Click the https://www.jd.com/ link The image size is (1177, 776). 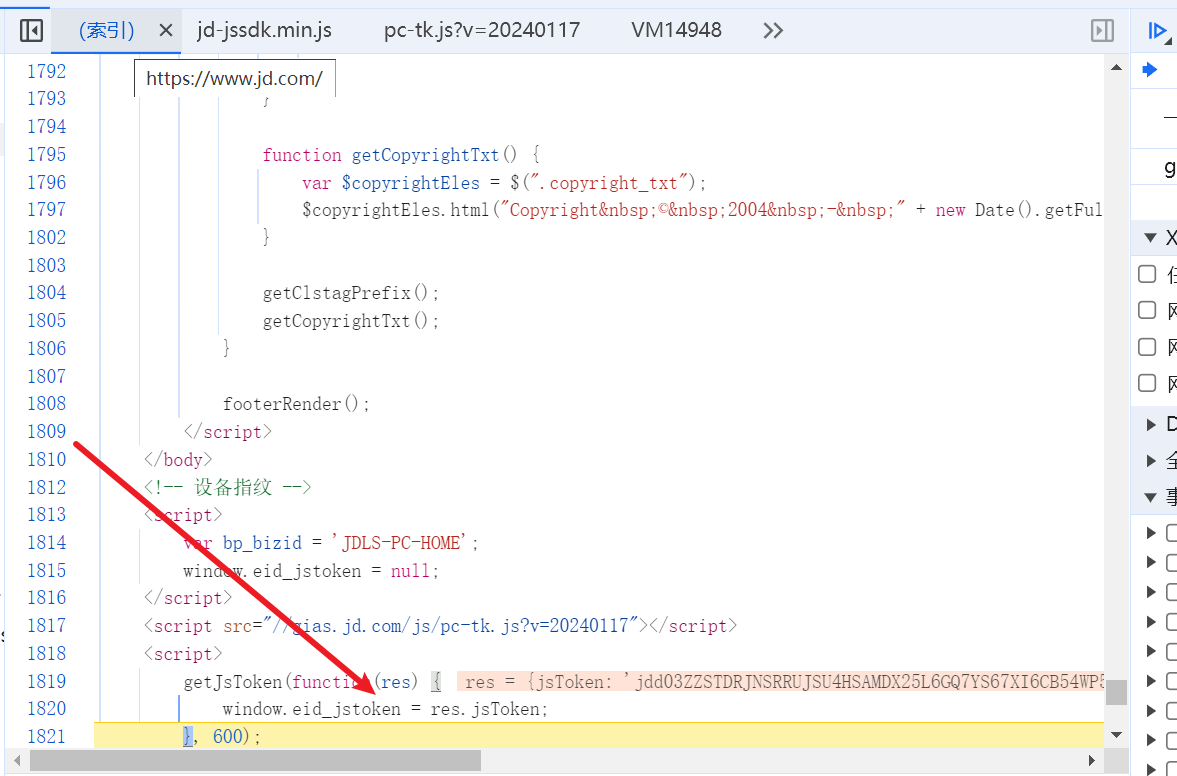click(x=234, y=78)
